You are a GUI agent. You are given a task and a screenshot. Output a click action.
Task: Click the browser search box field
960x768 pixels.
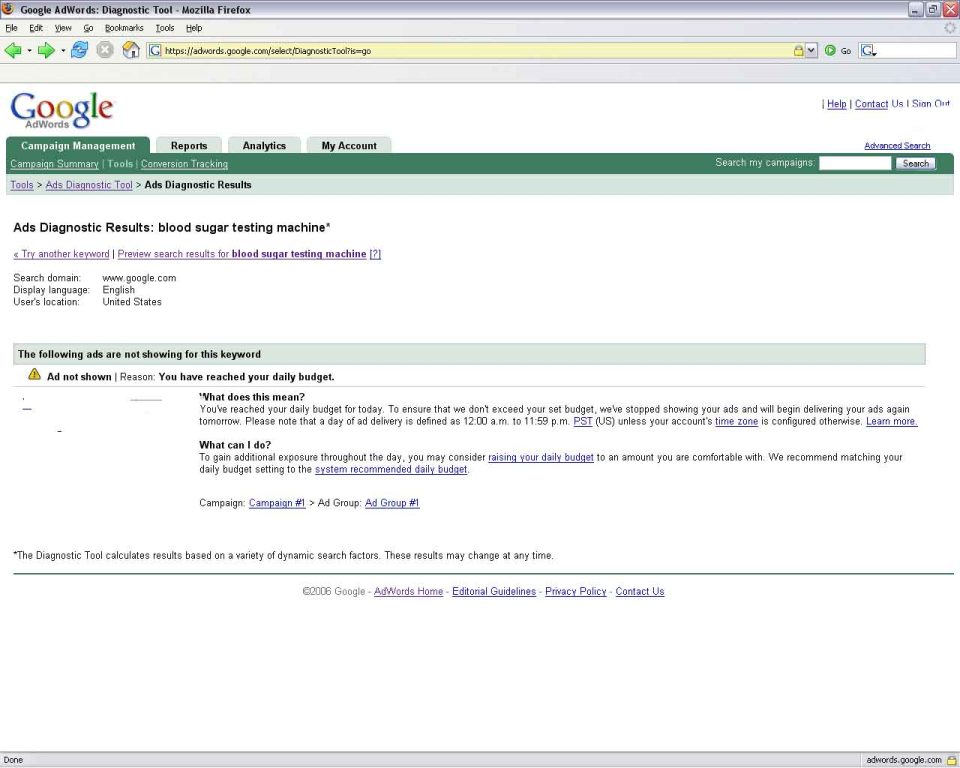(907, 51)
